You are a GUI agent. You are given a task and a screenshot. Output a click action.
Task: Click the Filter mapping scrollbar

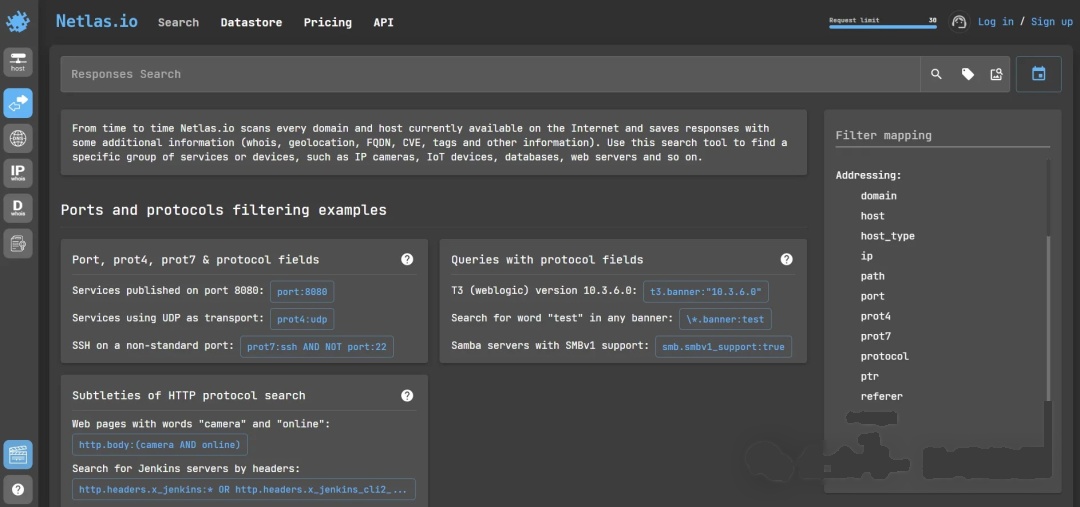tap(1049, 317)
